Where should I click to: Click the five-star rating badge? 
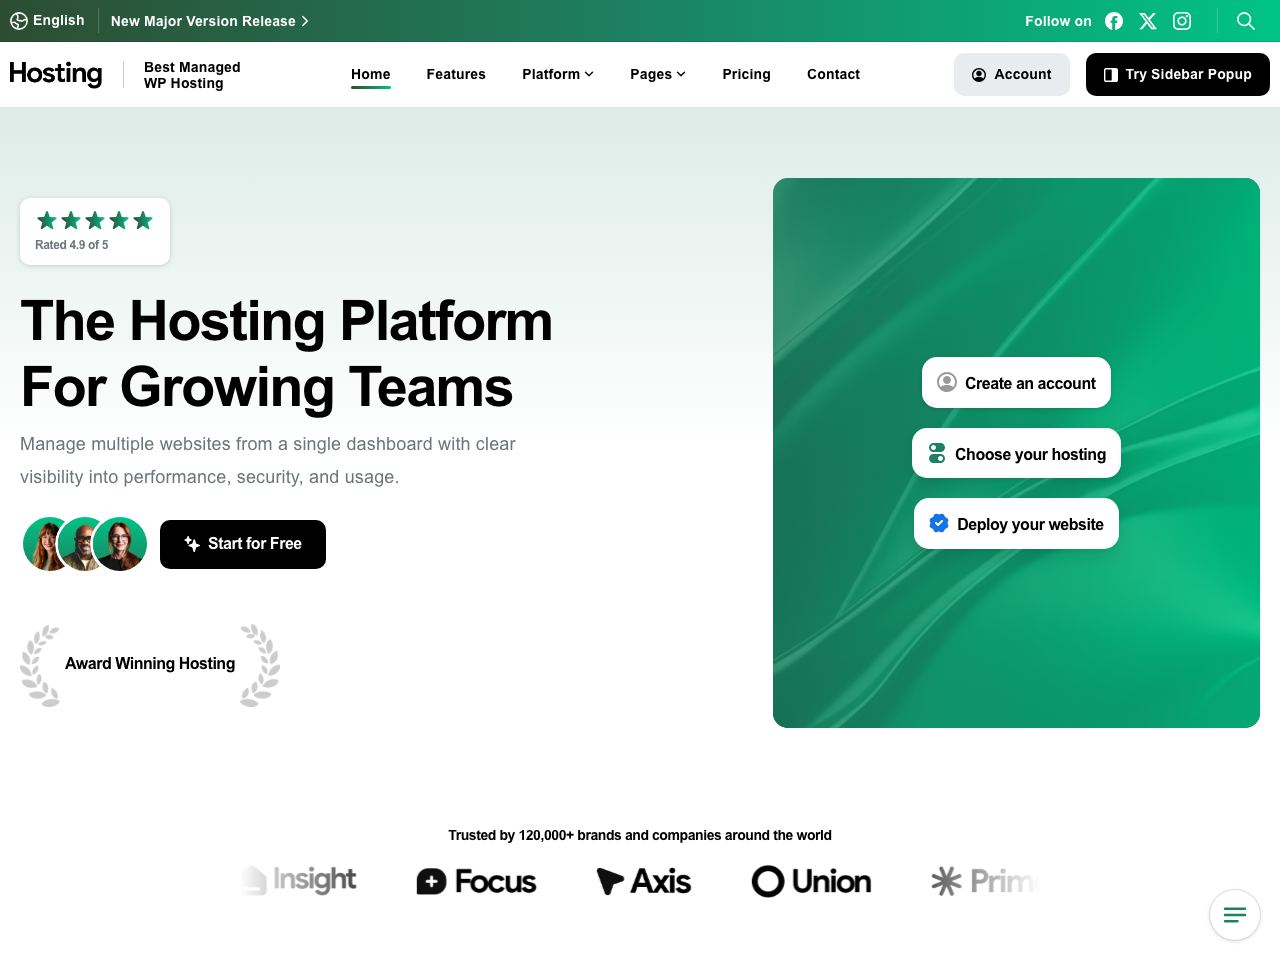point(95,231)
